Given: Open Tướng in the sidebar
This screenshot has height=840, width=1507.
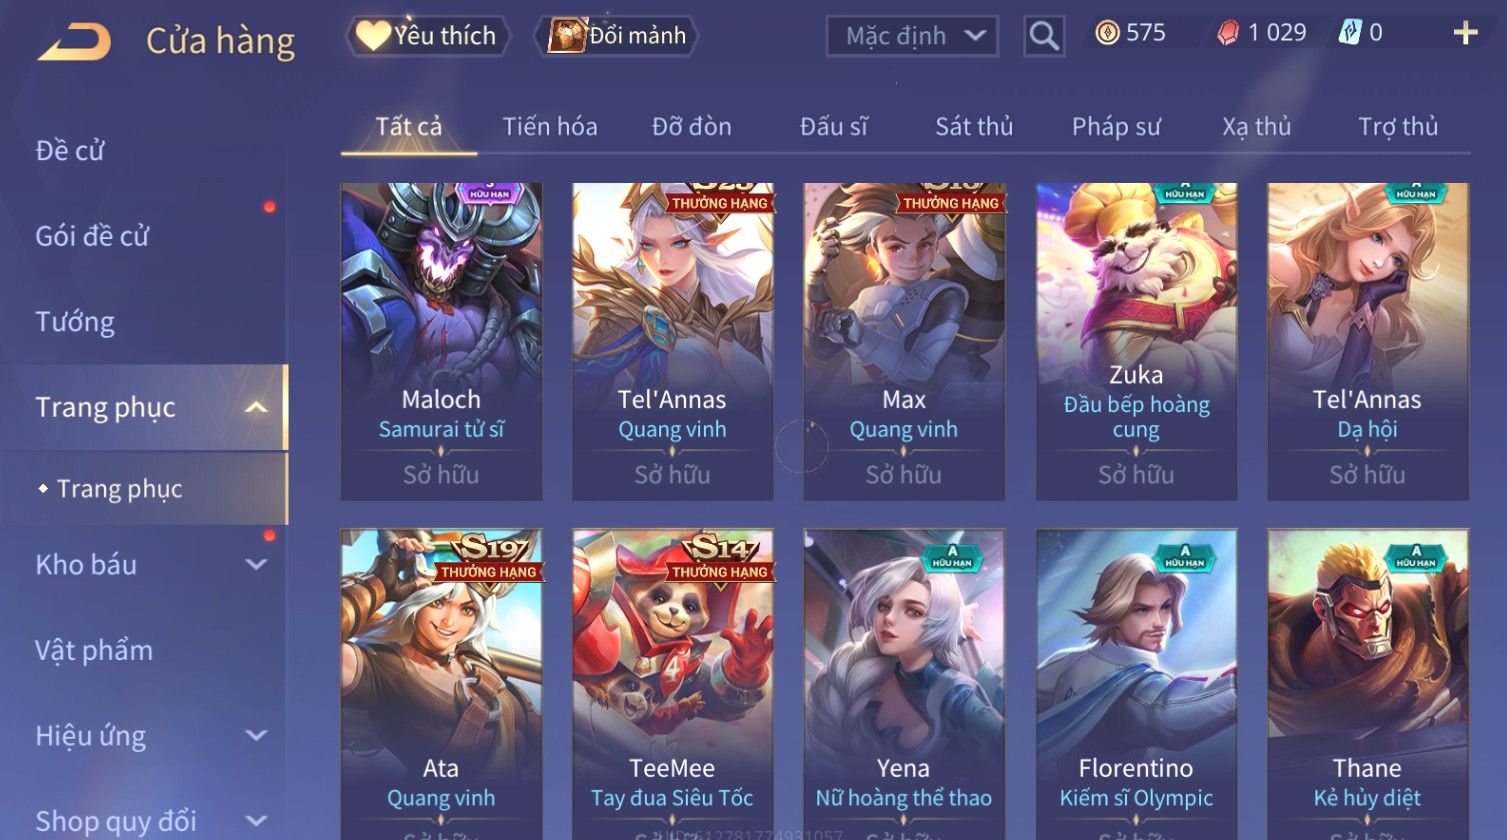Looking at the screenshot, I should coord(75,322).
